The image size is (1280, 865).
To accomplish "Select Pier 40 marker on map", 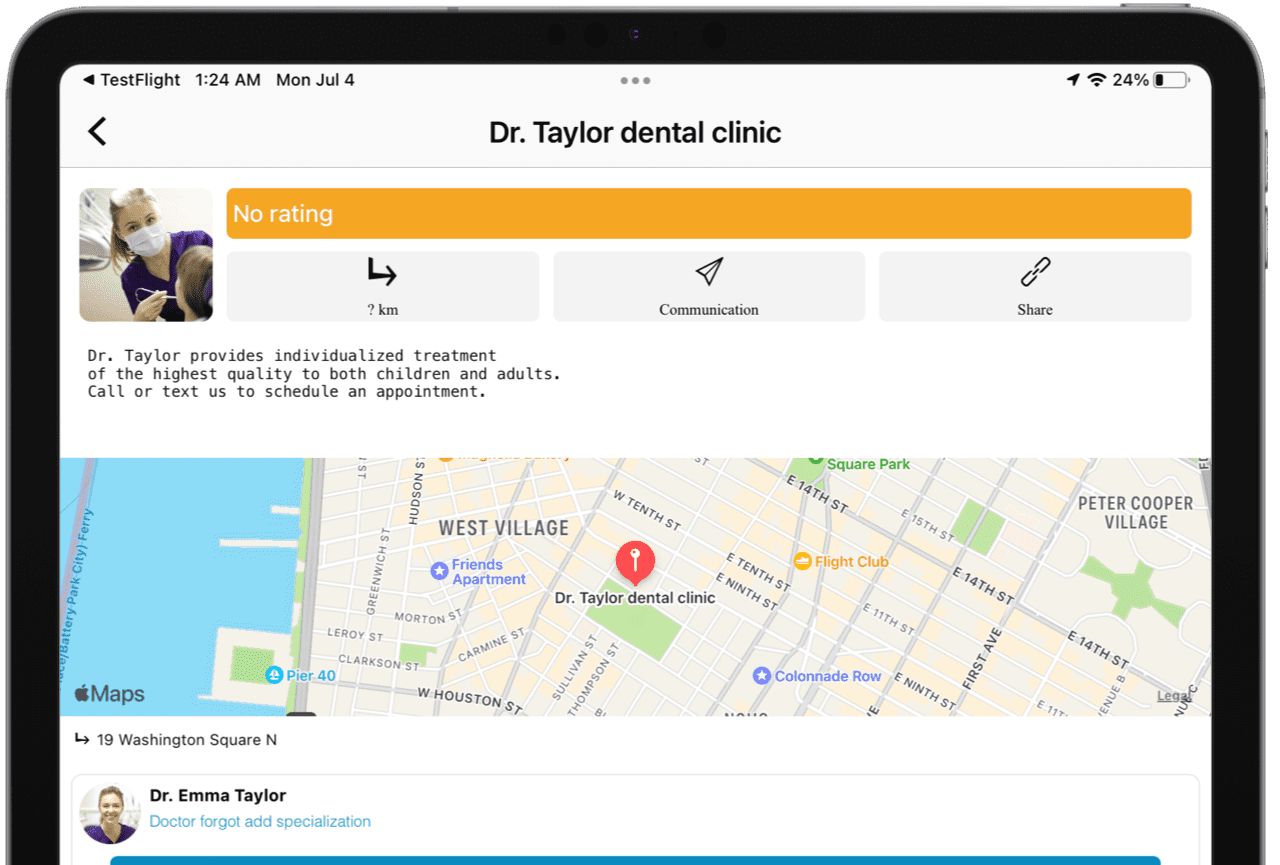I will (x=274, y=675).
